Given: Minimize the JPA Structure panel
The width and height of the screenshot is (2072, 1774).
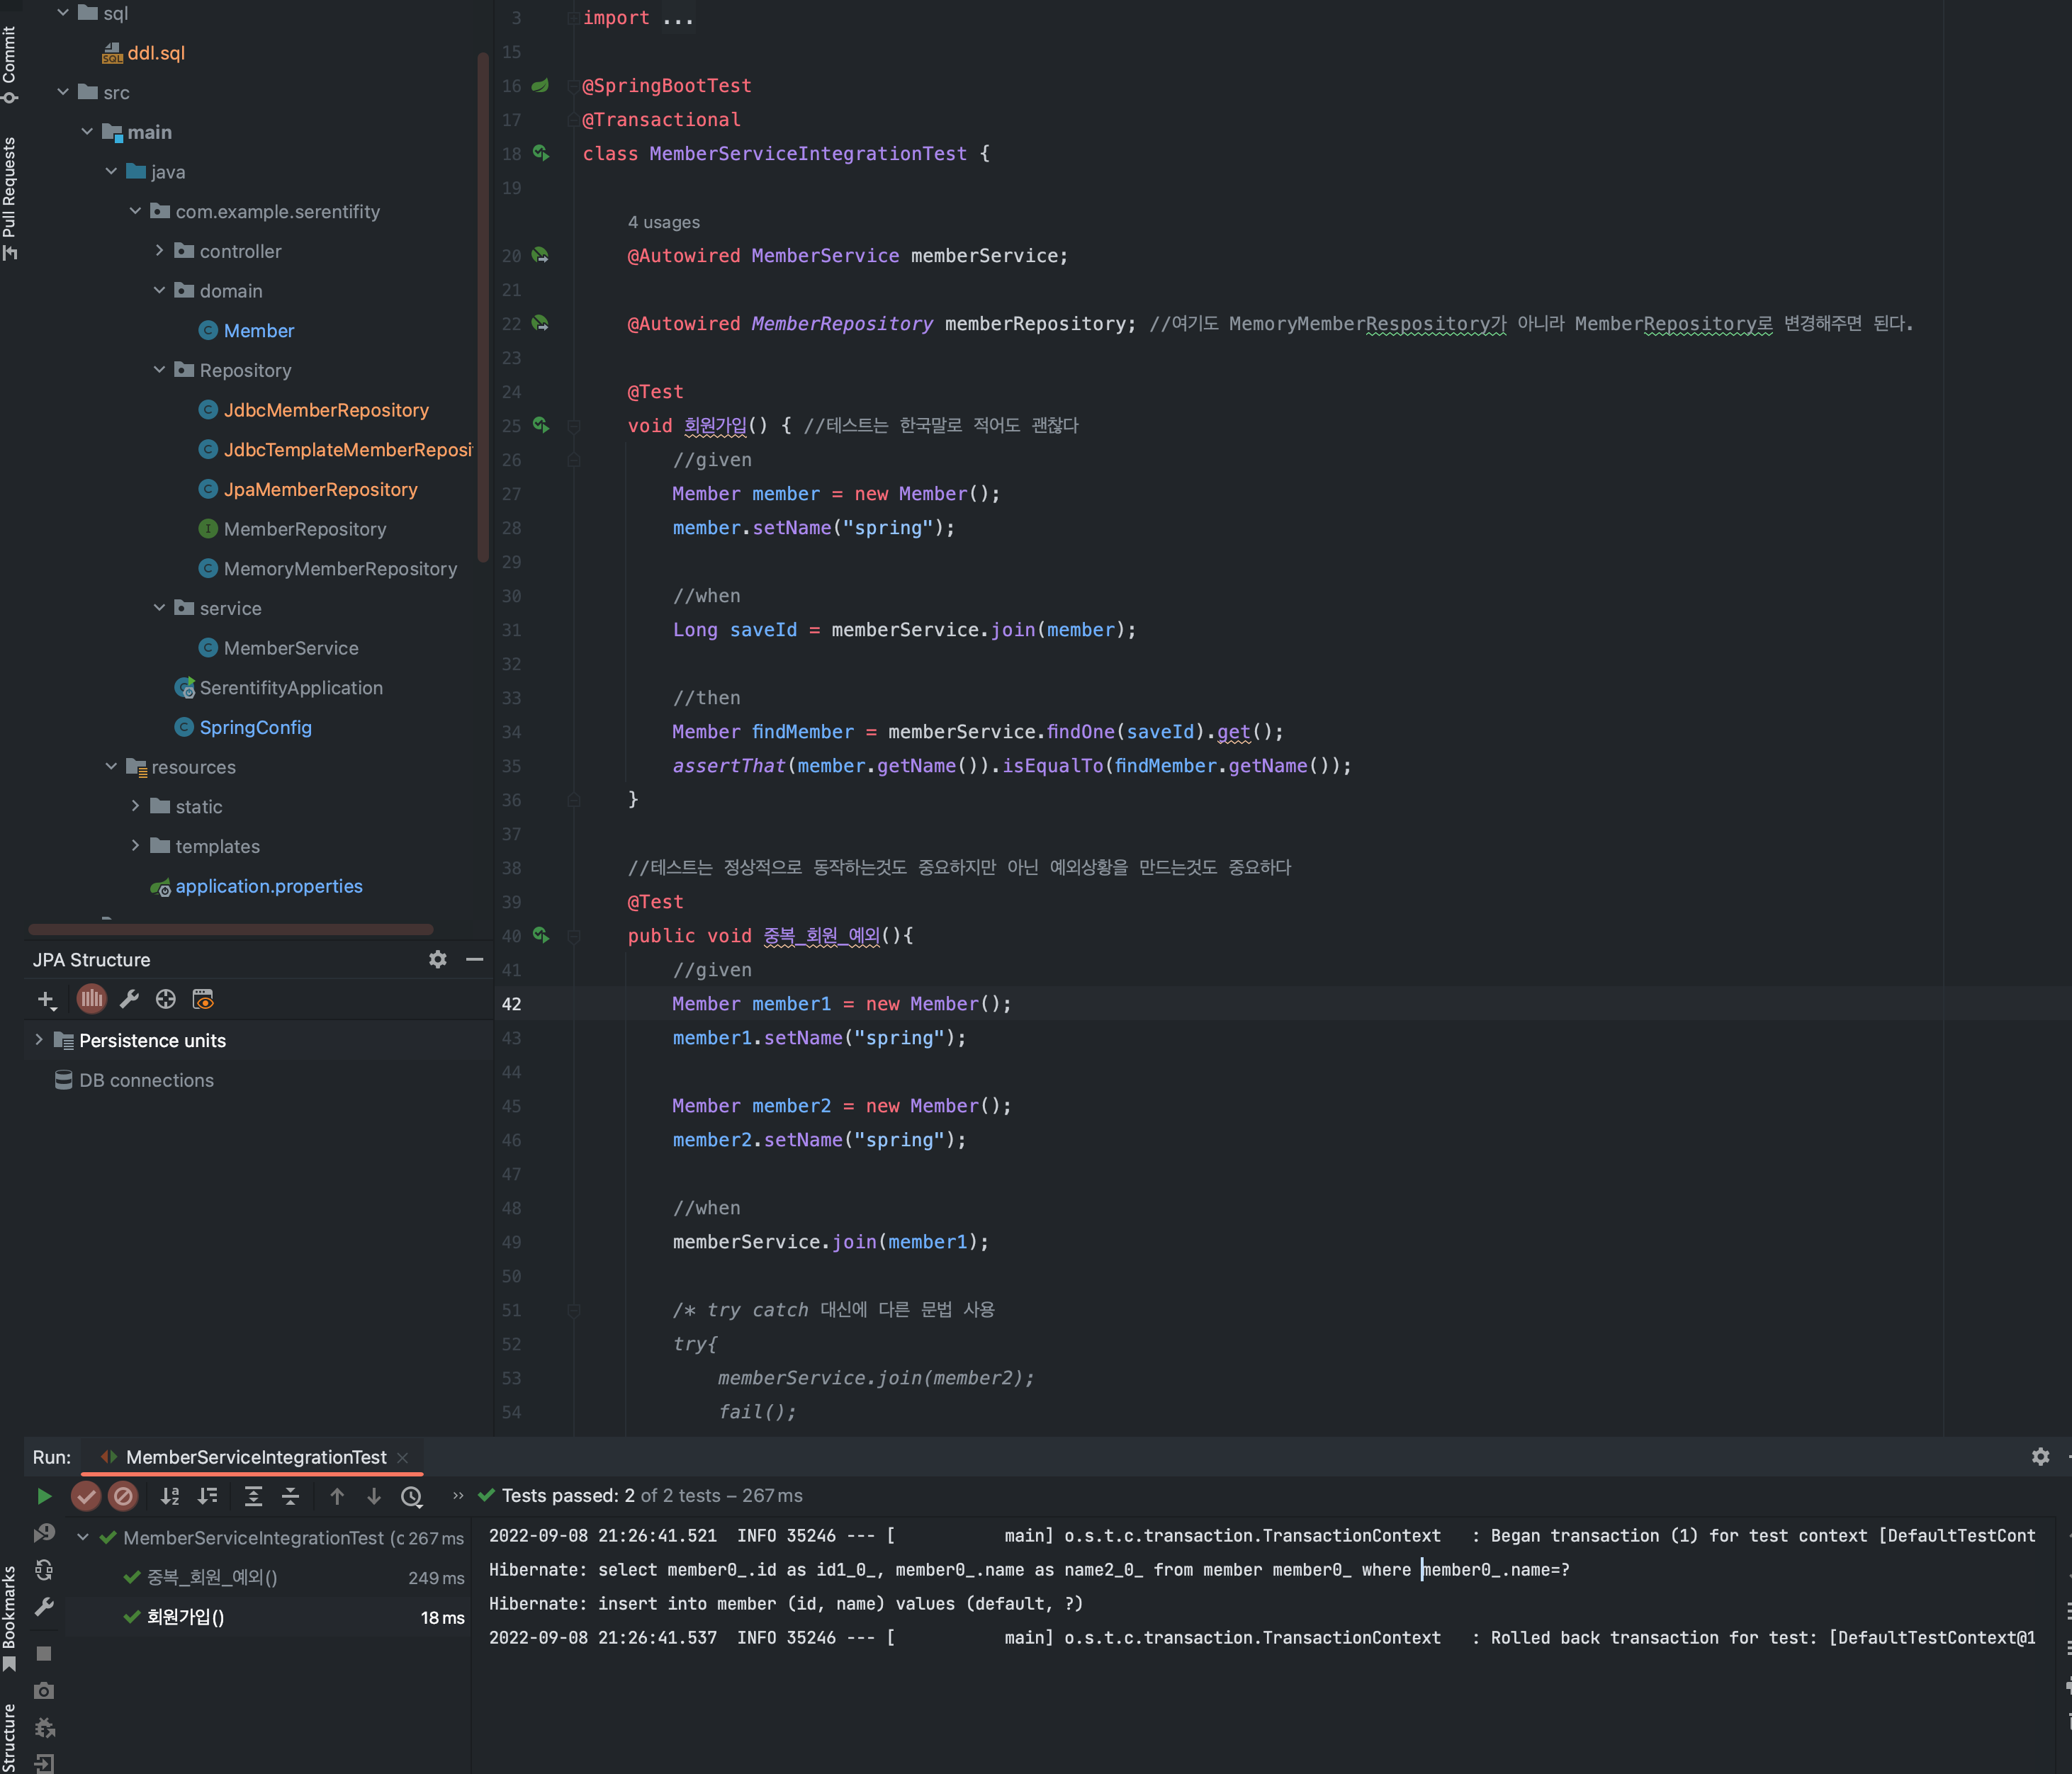Looking at the screenshot, I should [475, 959].
